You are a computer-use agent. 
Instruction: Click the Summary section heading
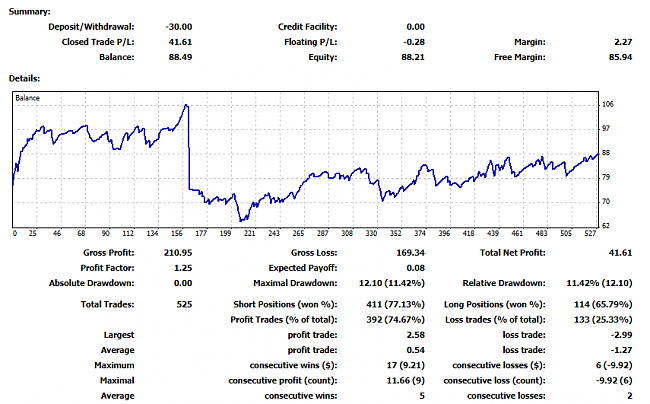tap(30, 10)
